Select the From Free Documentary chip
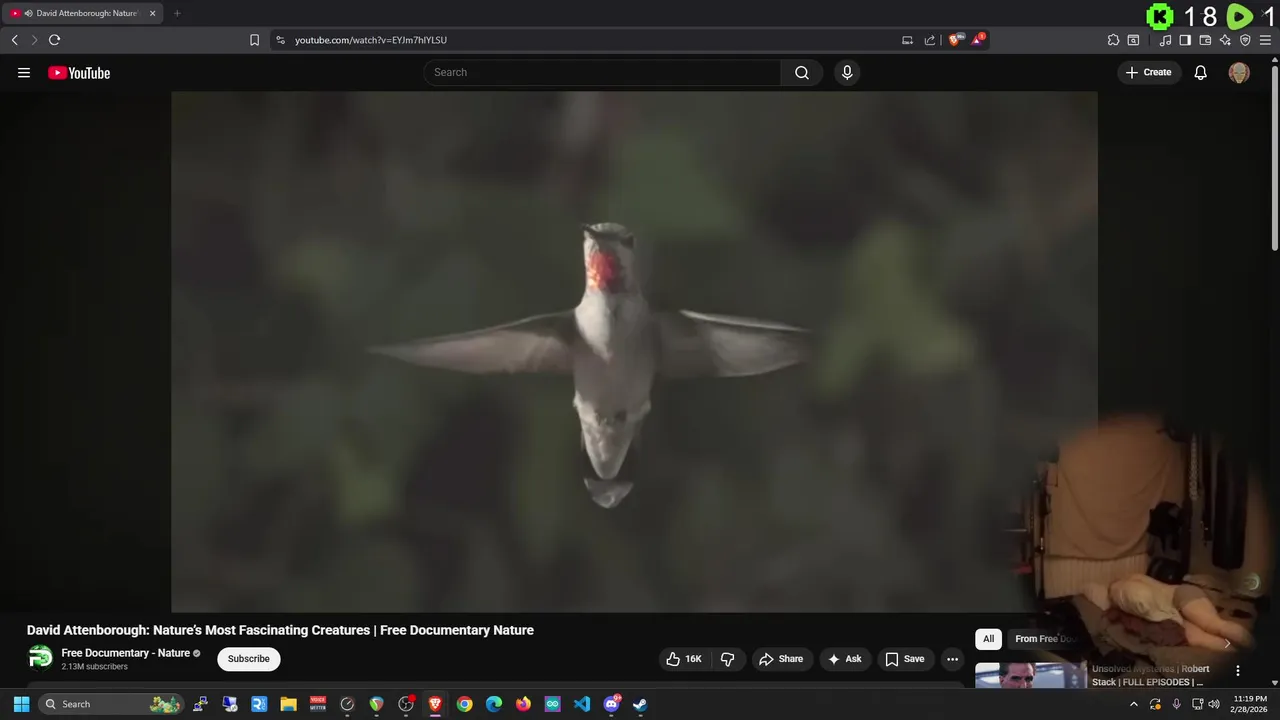Viewport: 1280px width, 720px height. click(1044, 639)
